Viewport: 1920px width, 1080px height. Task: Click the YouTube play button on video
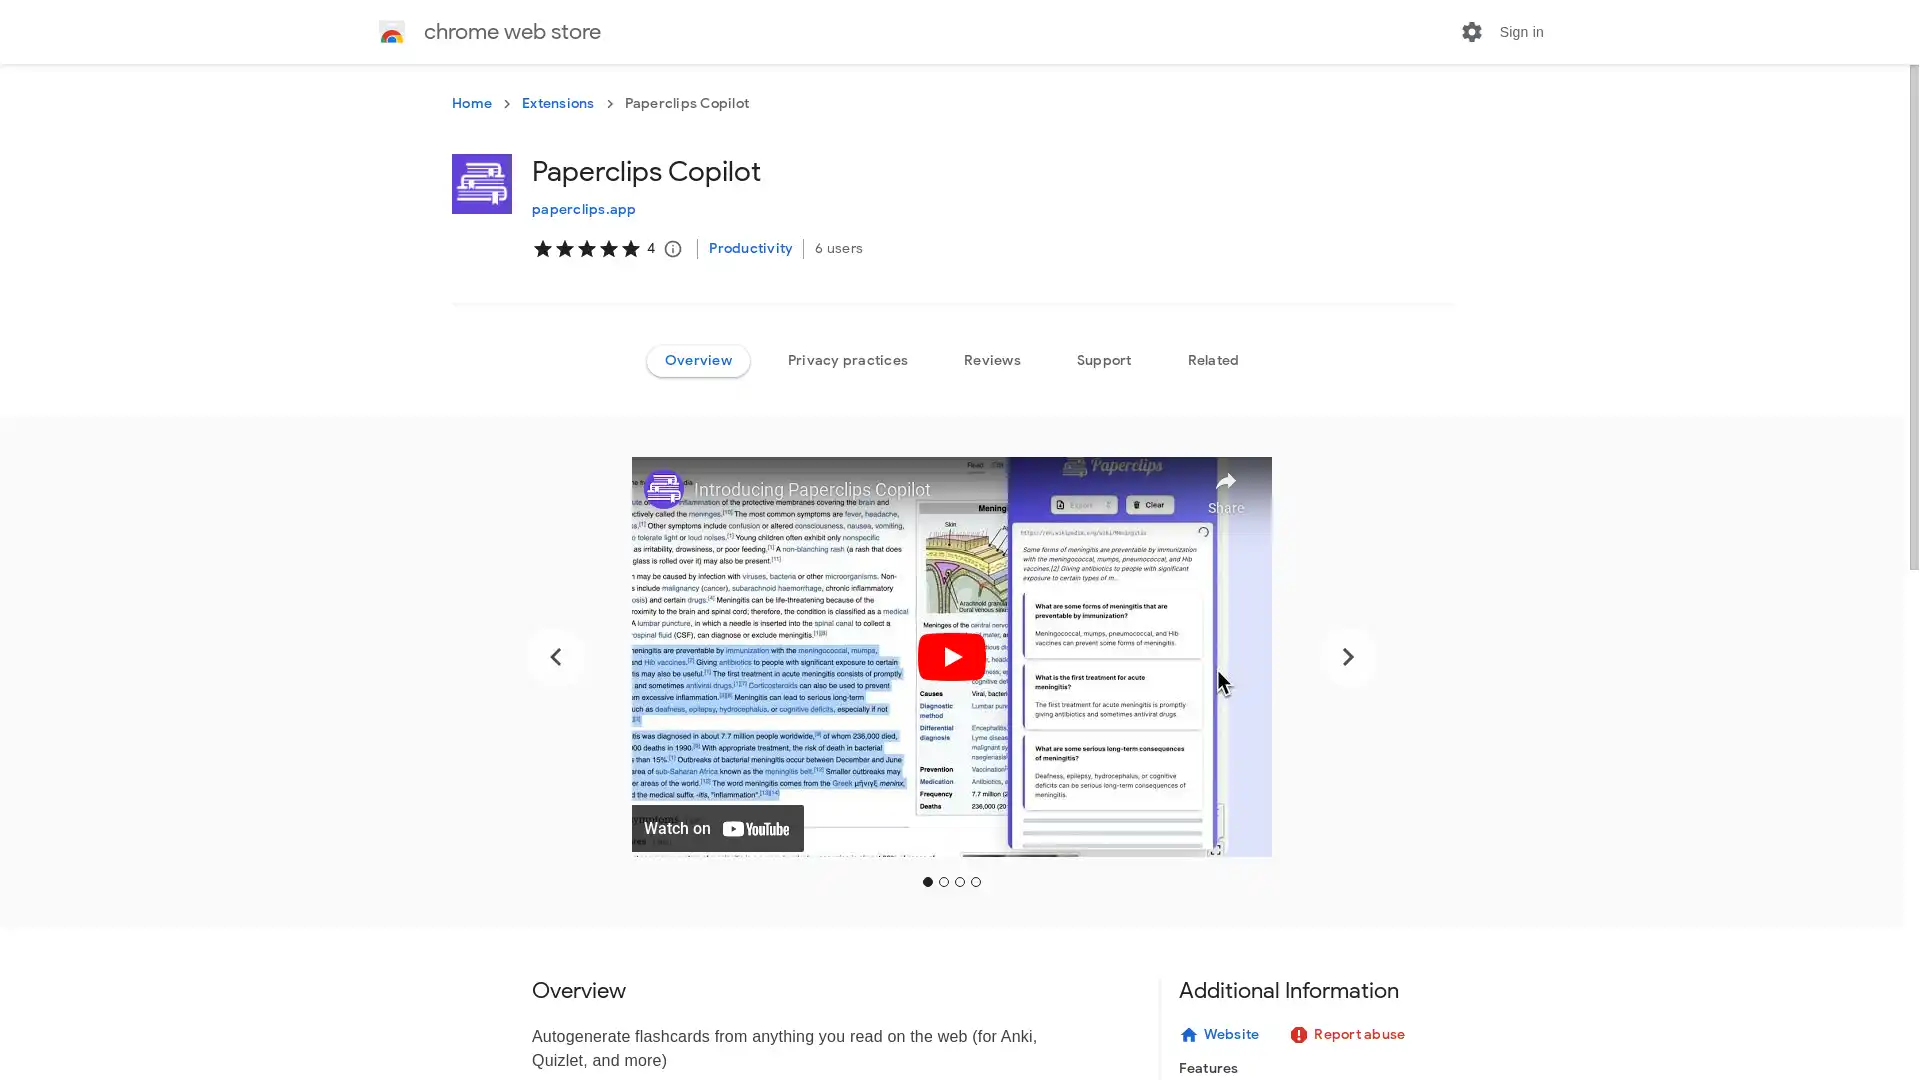(x=951, y=657)
